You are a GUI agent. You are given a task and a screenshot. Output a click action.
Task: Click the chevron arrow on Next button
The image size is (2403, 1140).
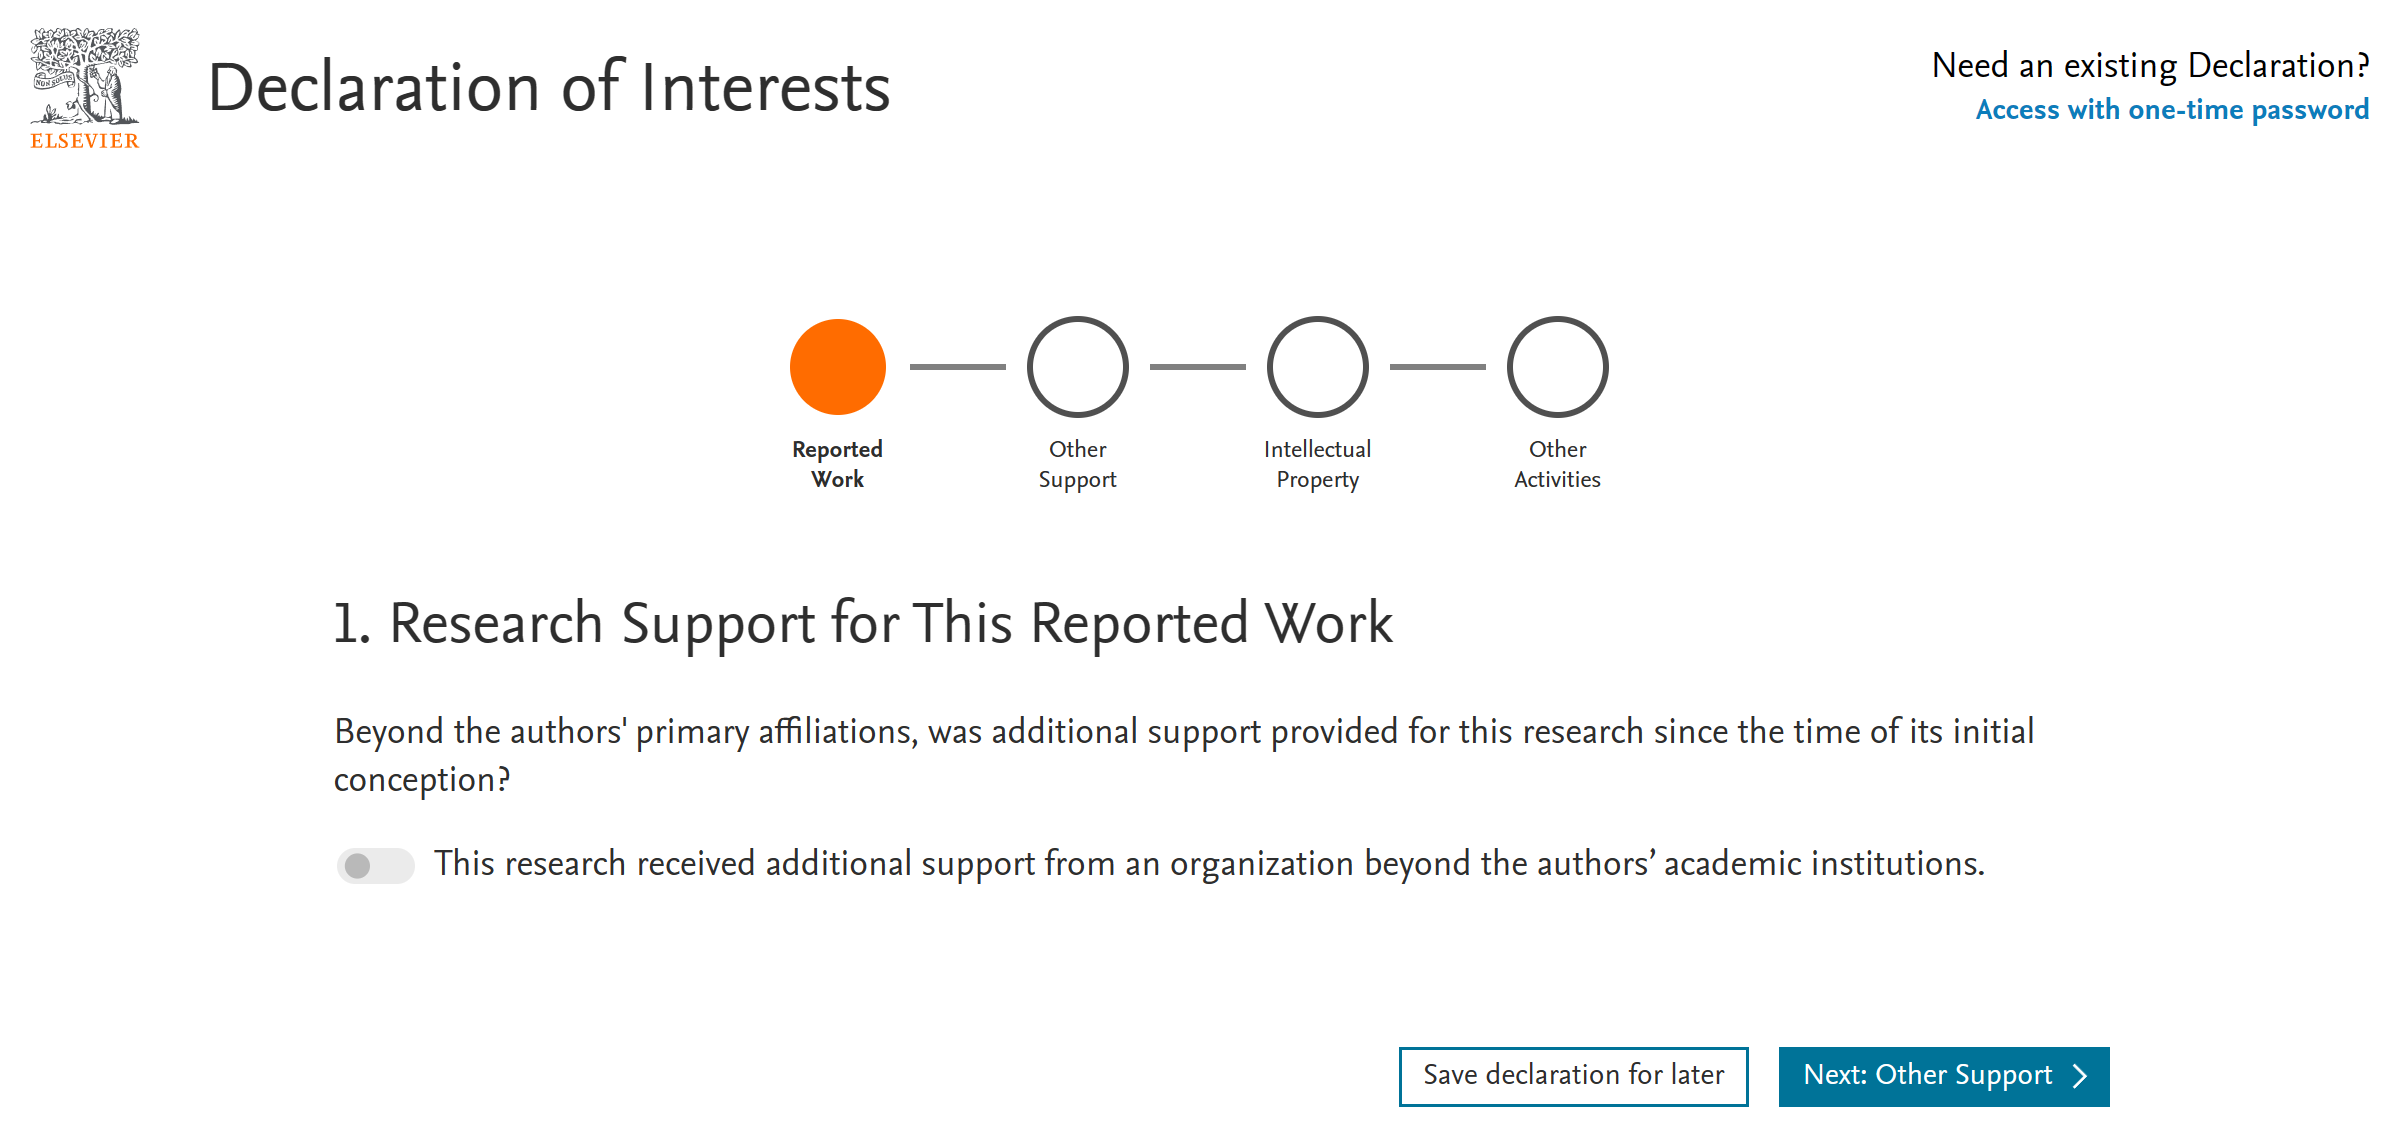click(x=2080, y=1075)
